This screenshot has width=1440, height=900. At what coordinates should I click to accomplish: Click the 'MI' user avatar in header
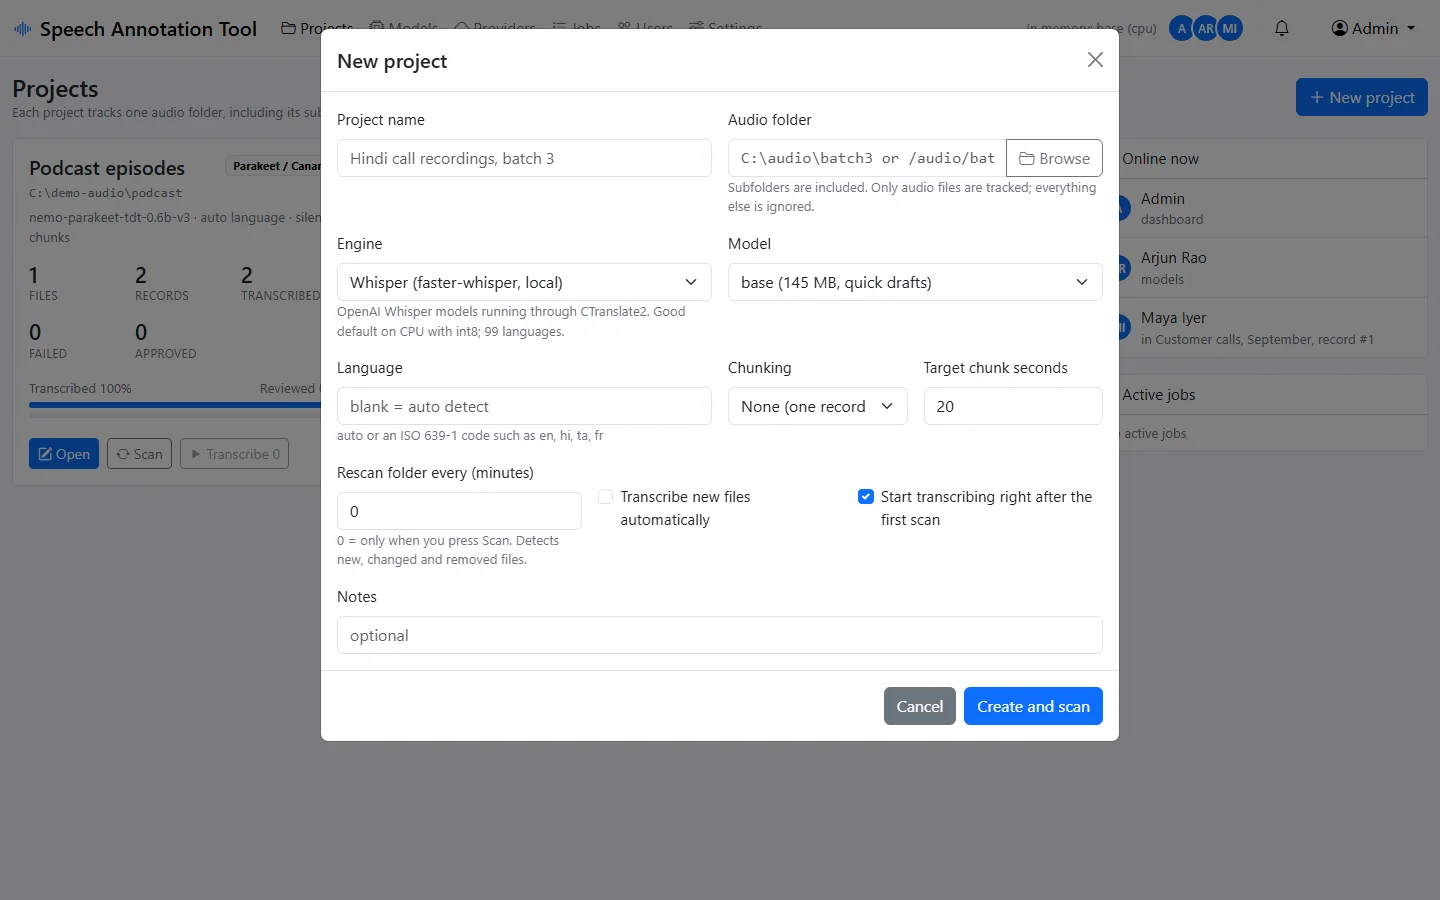(1230, 29)
